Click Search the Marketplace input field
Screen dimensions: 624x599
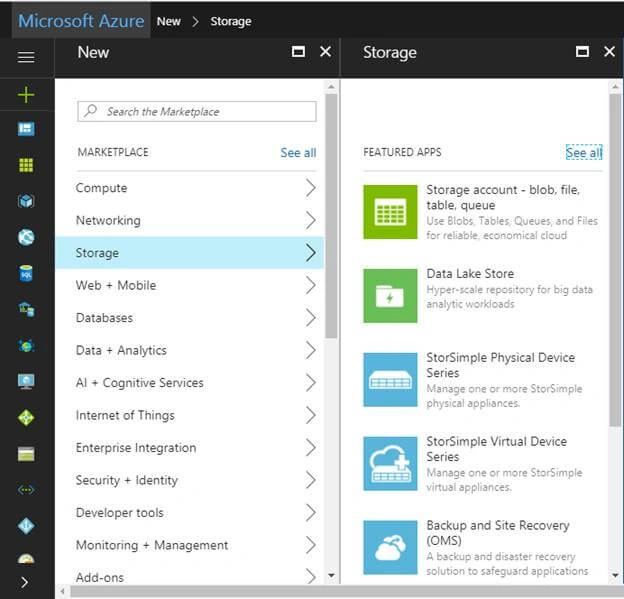[x=197, y=111]
